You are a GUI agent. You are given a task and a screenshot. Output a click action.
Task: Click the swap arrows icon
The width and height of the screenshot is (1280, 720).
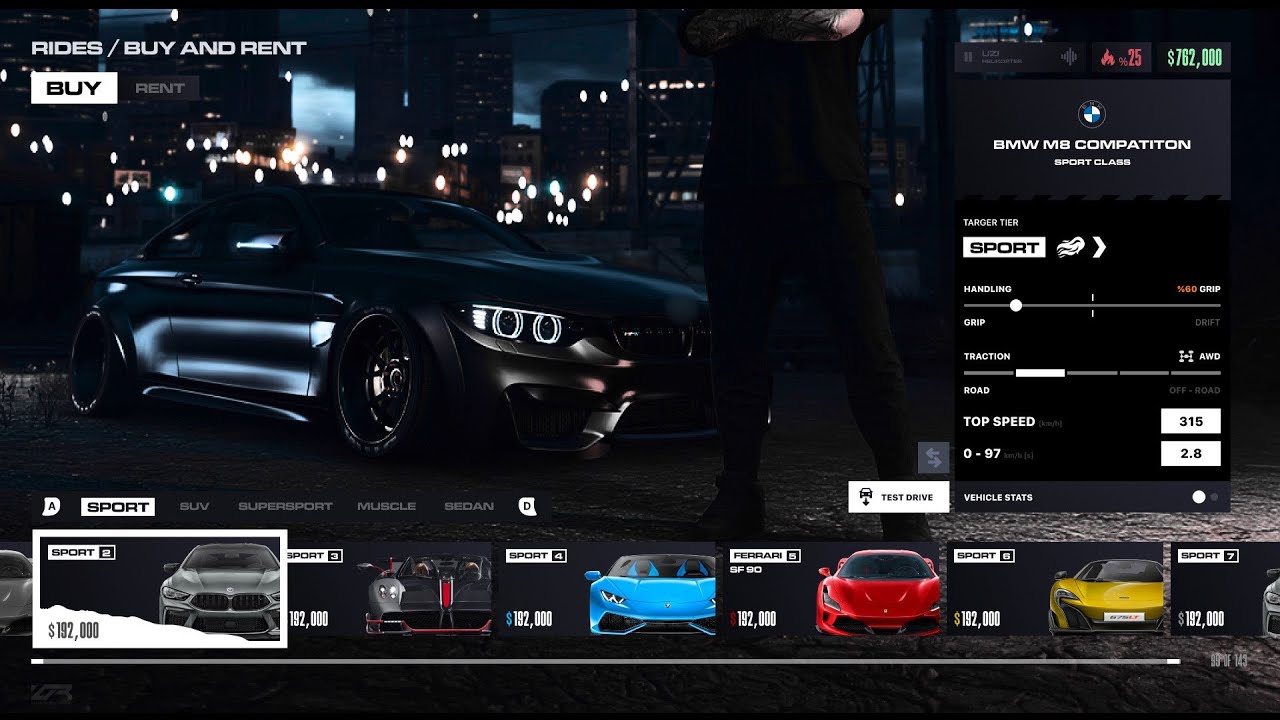[x=933, y=458]
